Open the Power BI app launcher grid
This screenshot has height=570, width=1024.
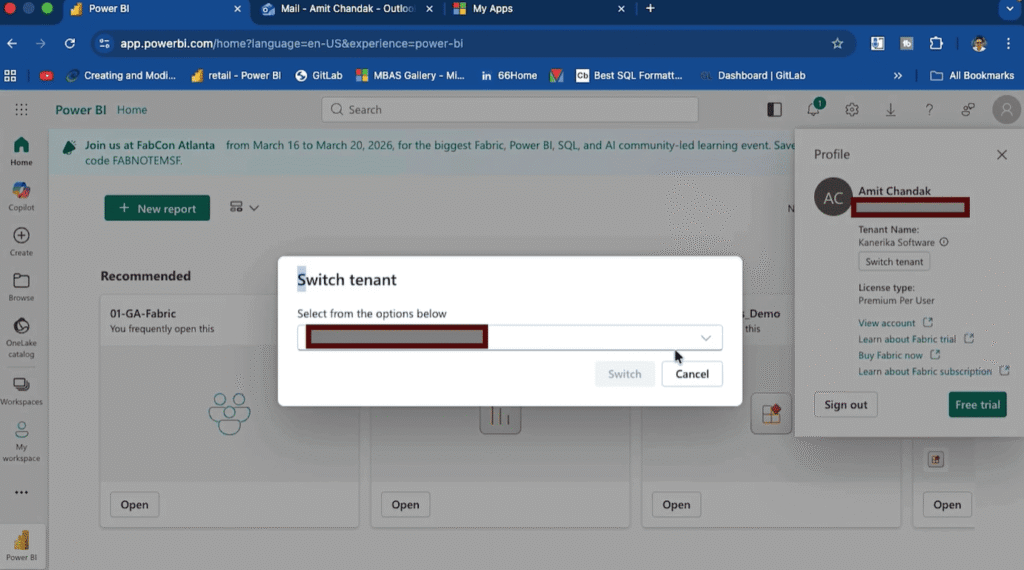point(21,110)
